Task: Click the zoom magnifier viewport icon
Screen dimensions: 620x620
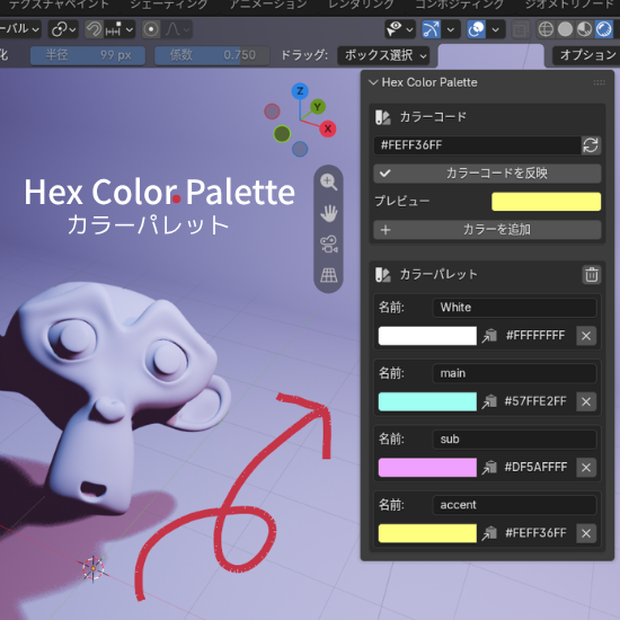Action: click(329, 182)
